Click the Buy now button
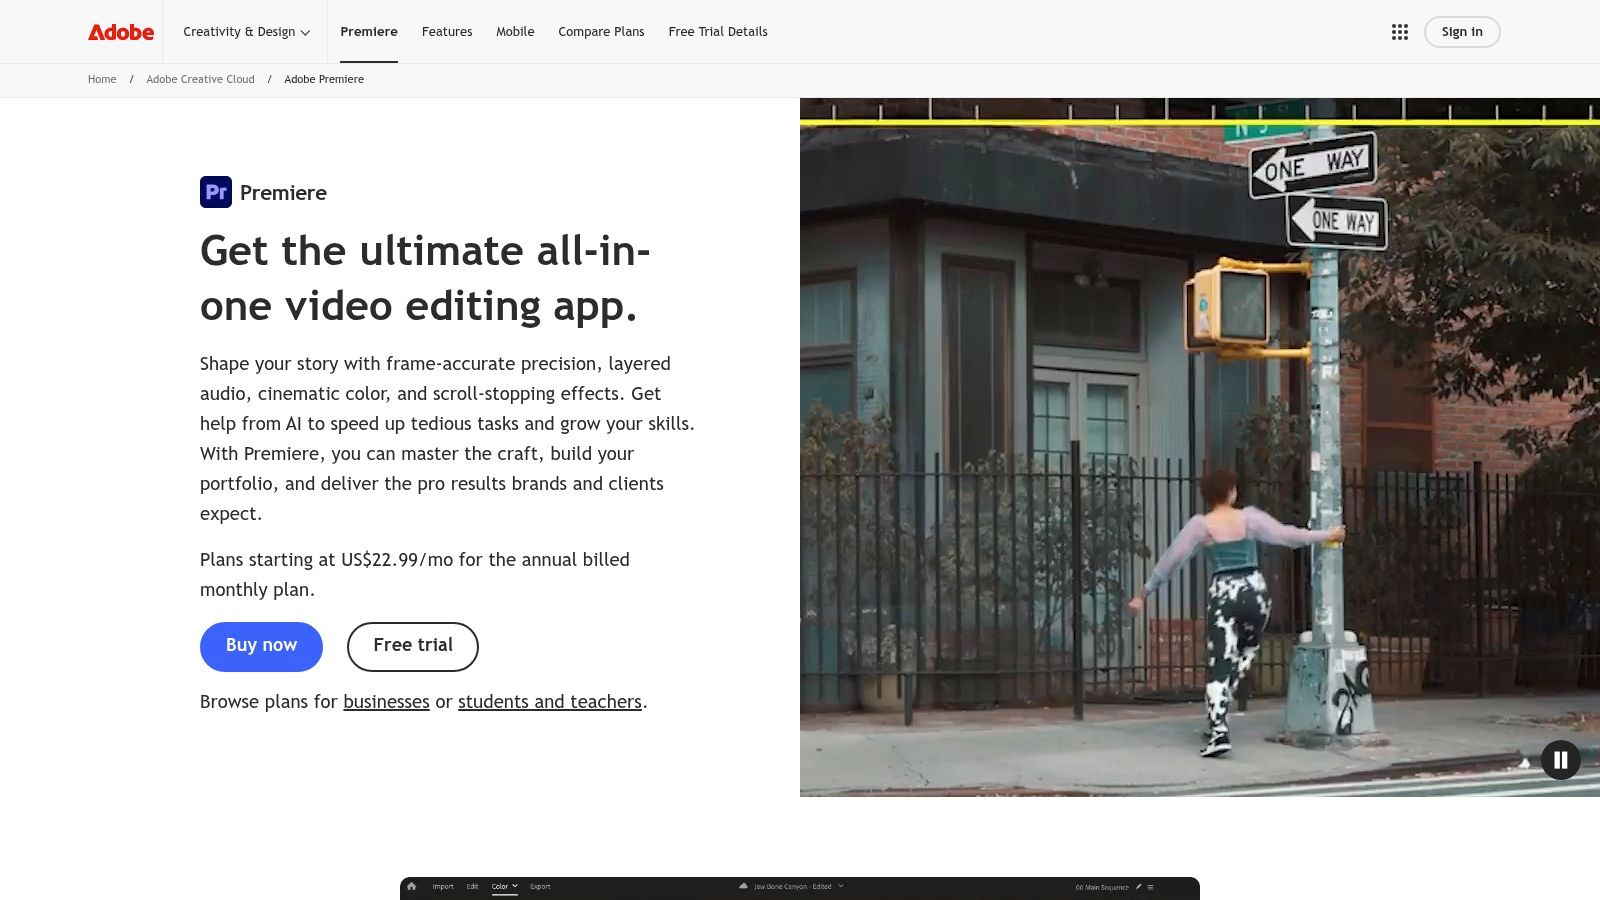This screenshot has width=1600, height=900. tap(261, 646)
